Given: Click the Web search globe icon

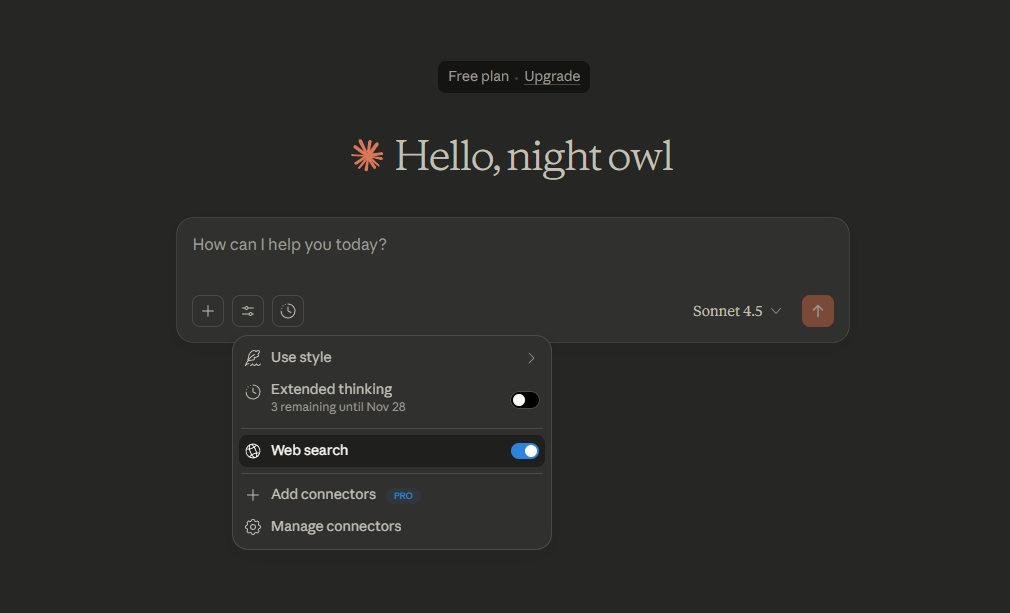Looking at the screenshot, I should pos(253,451).
